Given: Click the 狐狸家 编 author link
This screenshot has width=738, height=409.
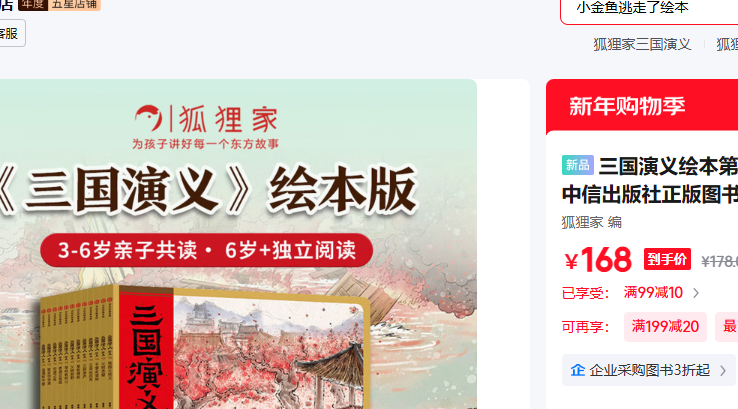Looking at the screenshot, I should pyautogui.click(x=592, y=222).
